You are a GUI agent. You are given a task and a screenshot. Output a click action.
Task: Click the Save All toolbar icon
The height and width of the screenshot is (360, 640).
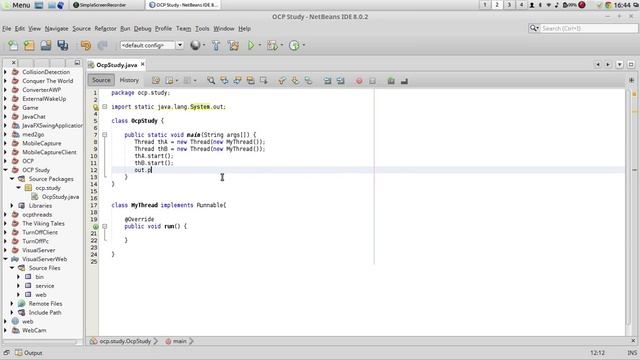(x=62, y=45)
